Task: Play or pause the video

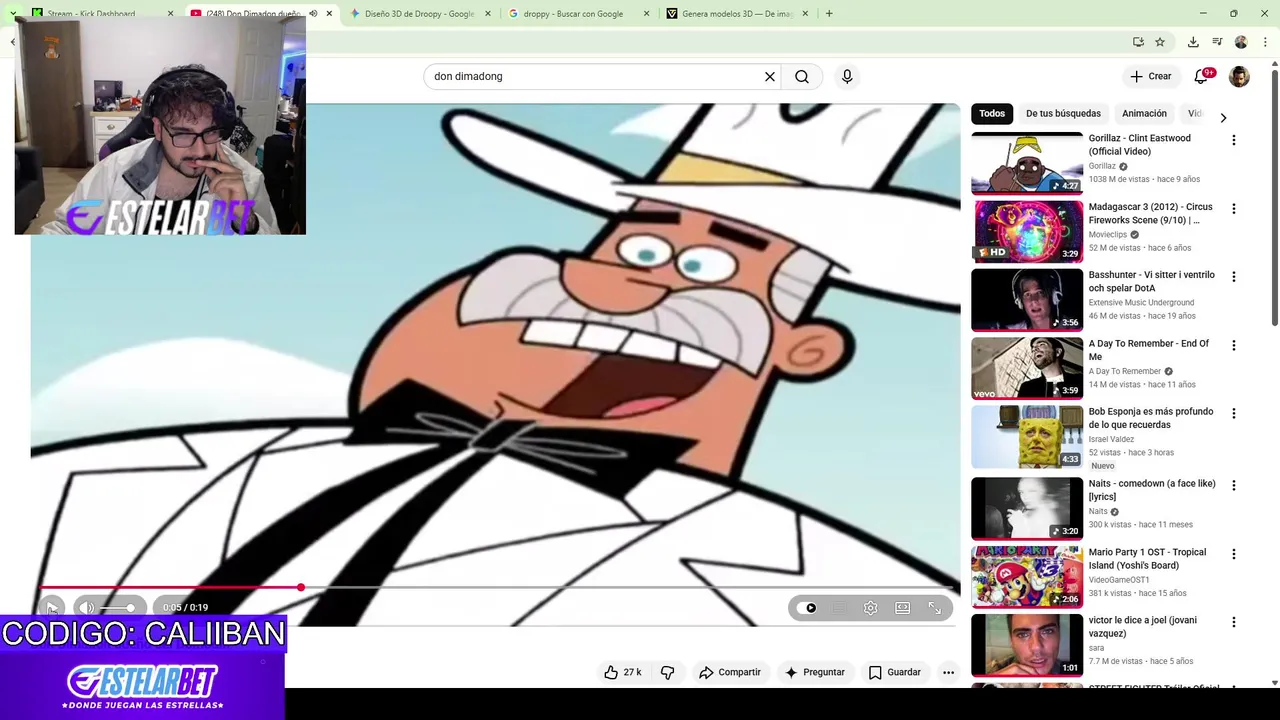Action: 52,608
